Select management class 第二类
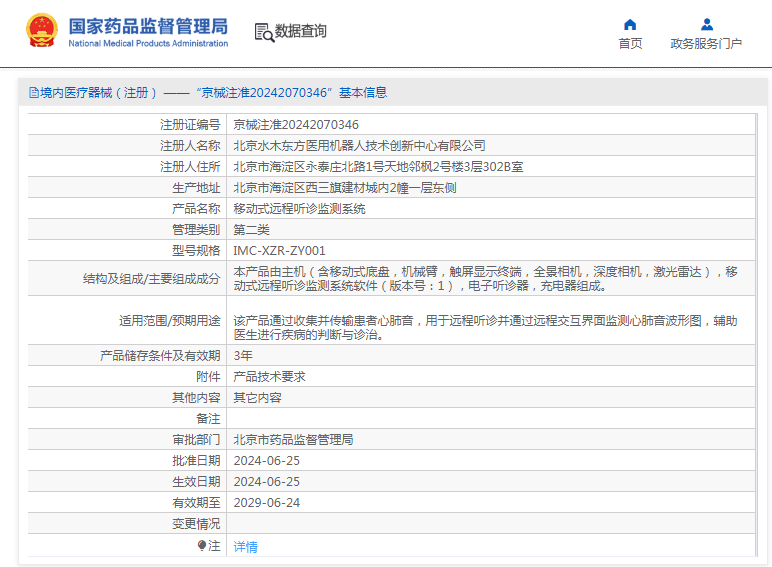 (252, 229)
